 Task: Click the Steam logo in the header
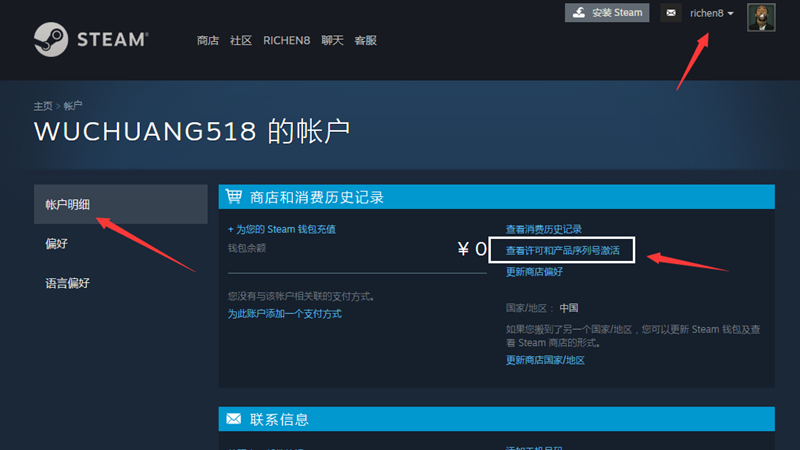(x=90, y=41)
